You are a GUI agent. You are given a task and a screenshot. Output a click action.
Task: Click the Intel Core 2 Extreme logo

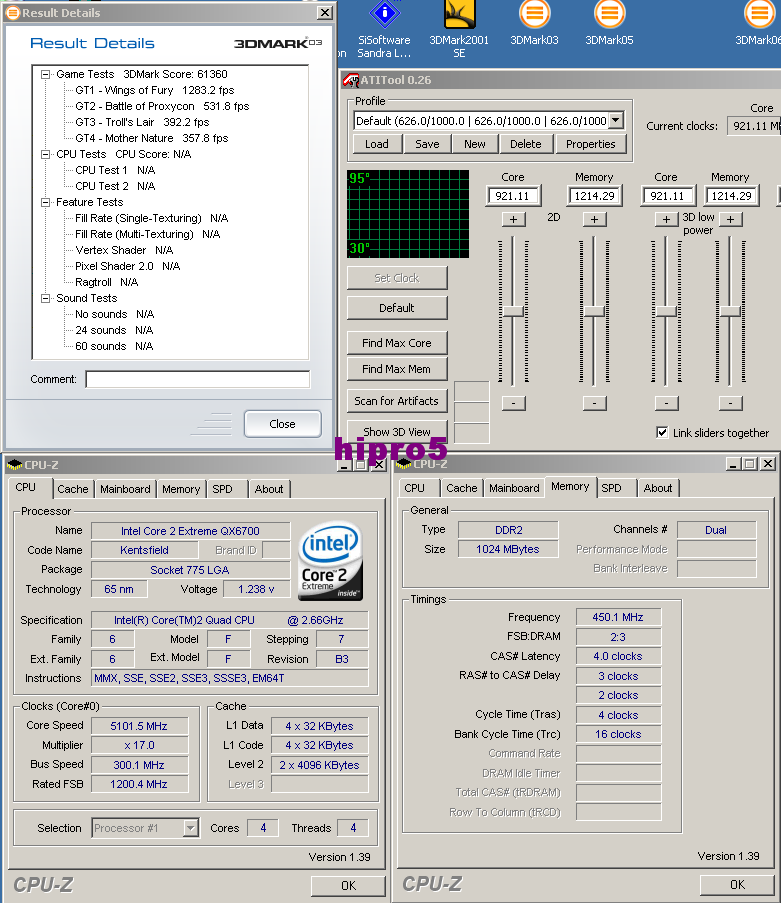(330, 560)
